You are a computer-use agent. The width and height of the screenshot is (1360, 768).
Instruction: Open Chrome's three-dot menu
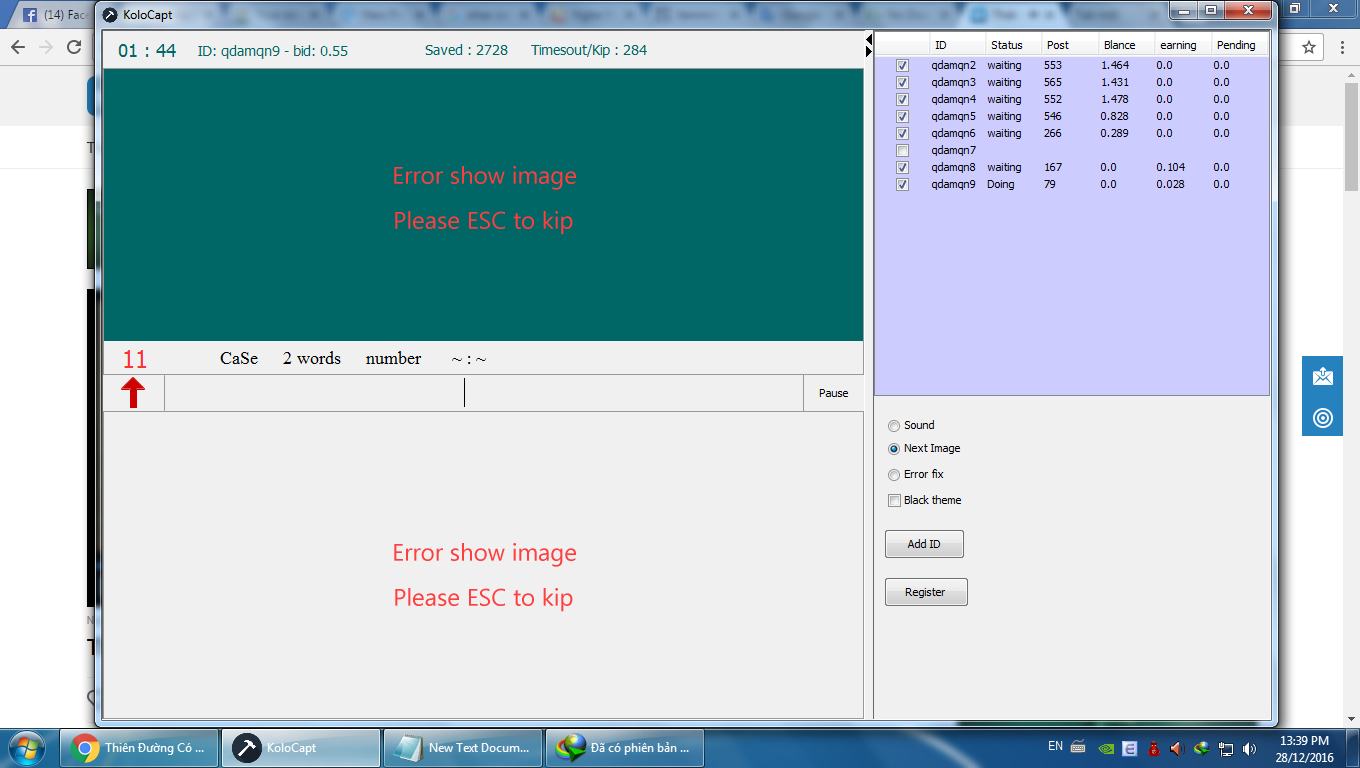click(1340, 47)
